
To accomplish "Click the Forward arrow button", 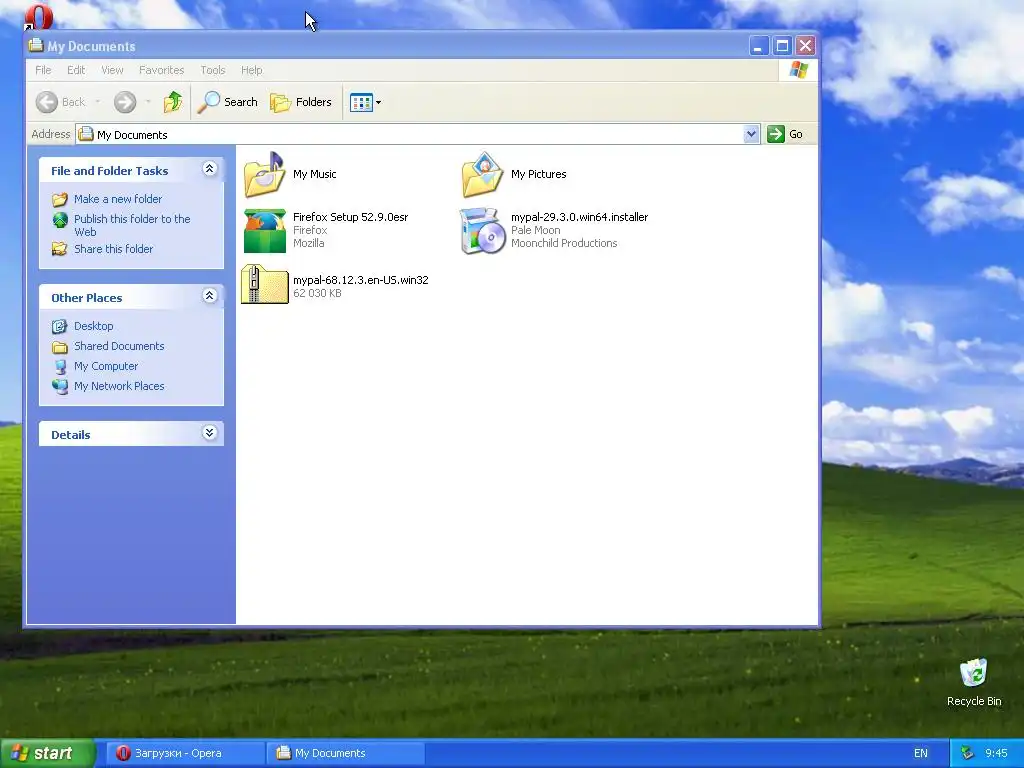I will (x=125, y=102).
